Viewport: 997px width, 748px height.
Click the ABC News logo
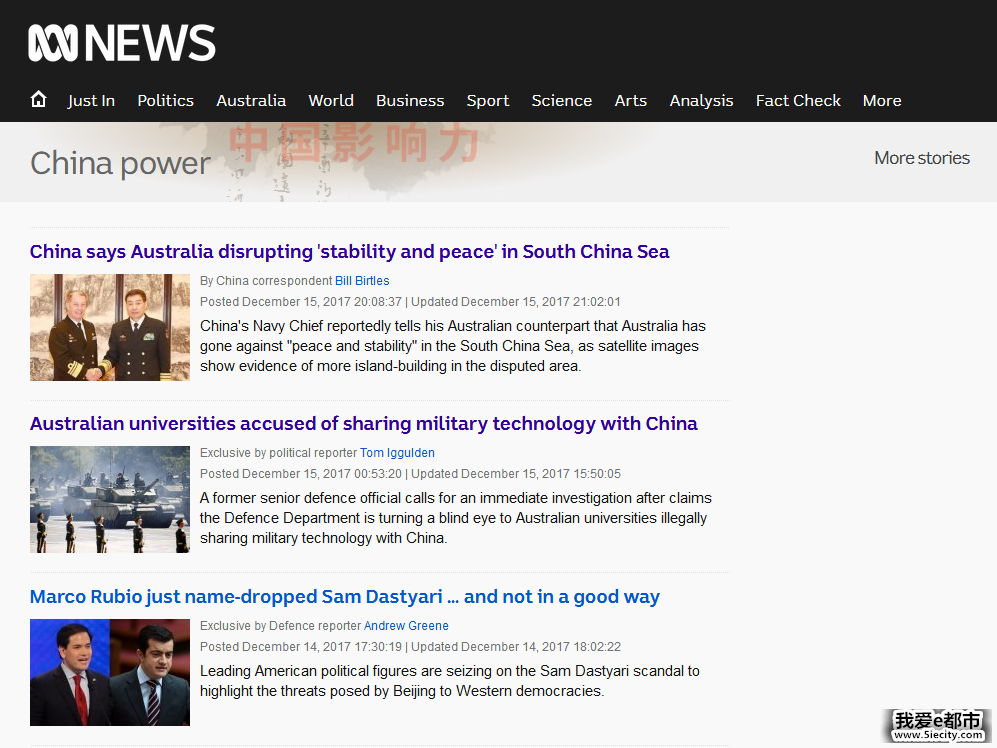click(x=121, y=43)
